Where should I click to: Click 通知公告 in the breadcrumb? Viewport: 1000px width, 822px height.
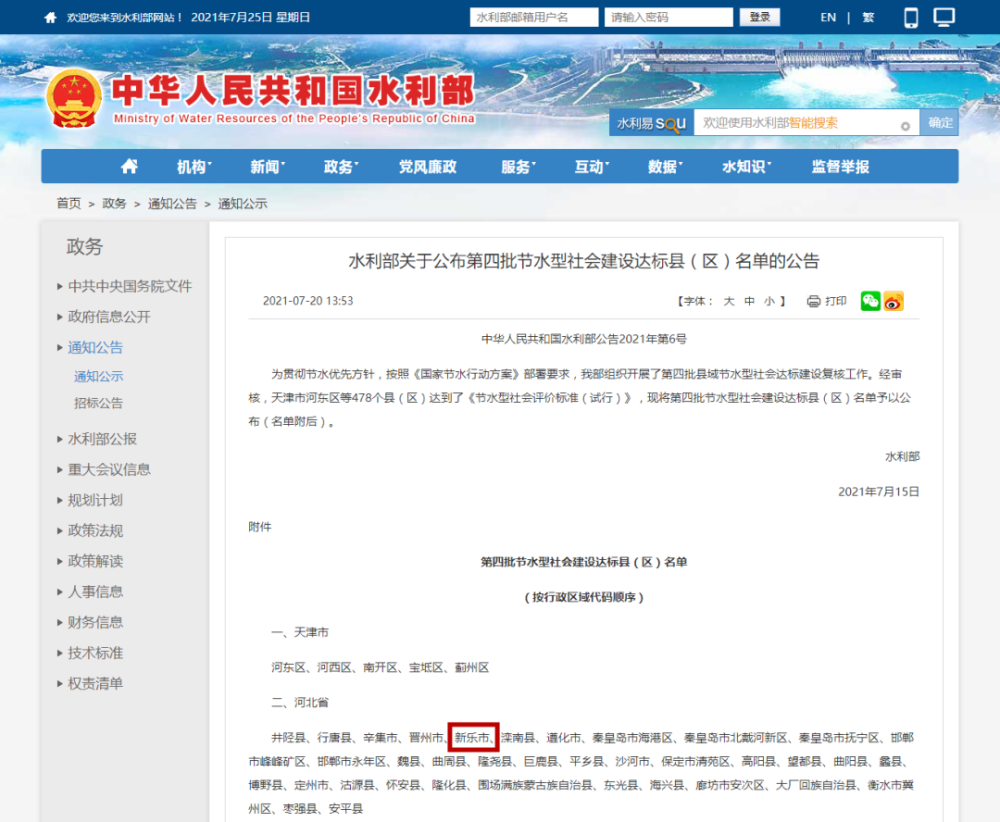pyautogui.click(x=172, y=203)
